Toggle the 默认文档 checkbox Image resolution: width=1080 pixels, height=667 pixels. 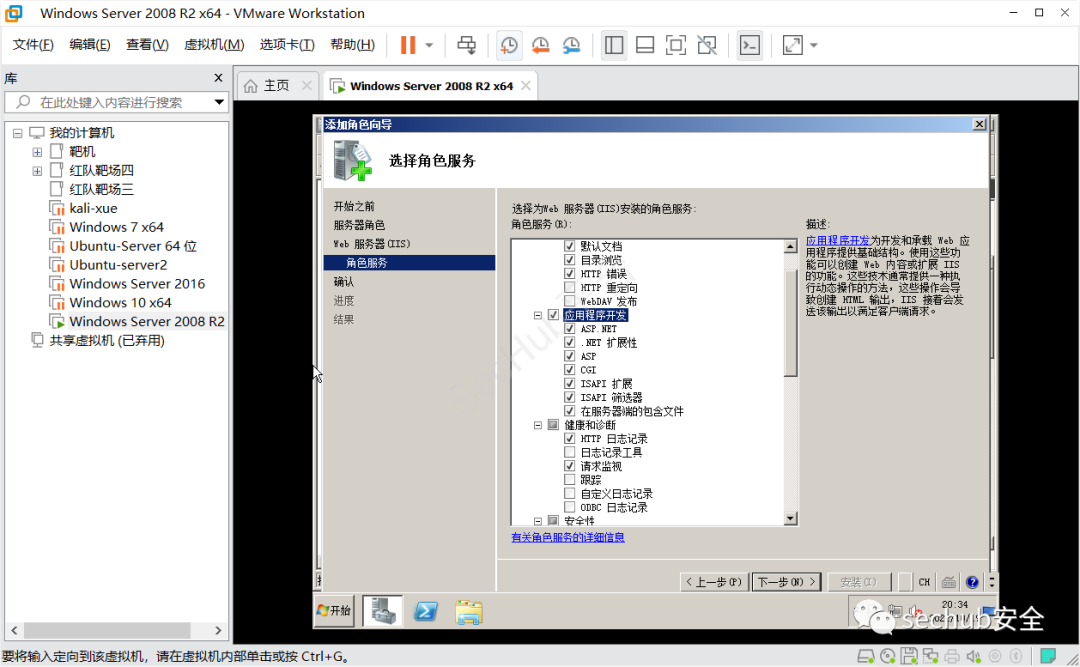(569, 246)
